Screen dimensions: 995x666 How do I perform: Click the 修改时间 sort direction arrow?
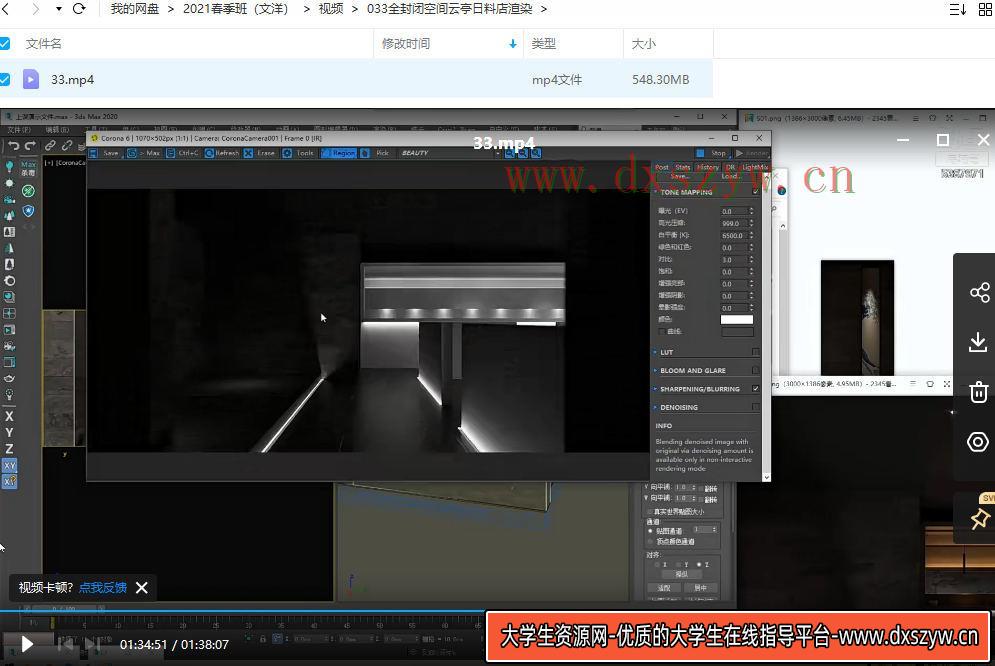pyautogui.click(x=513, y=44)
